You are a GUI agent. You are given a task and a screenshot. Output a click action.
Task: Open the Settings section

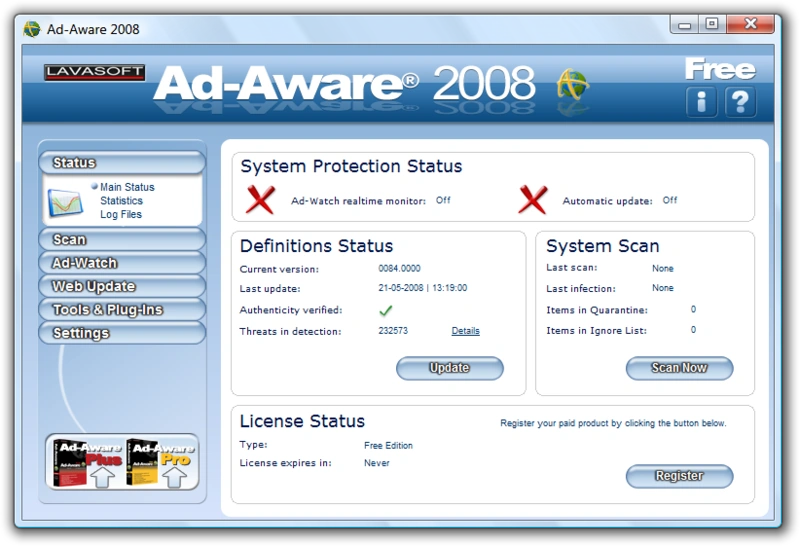[122, 333]
